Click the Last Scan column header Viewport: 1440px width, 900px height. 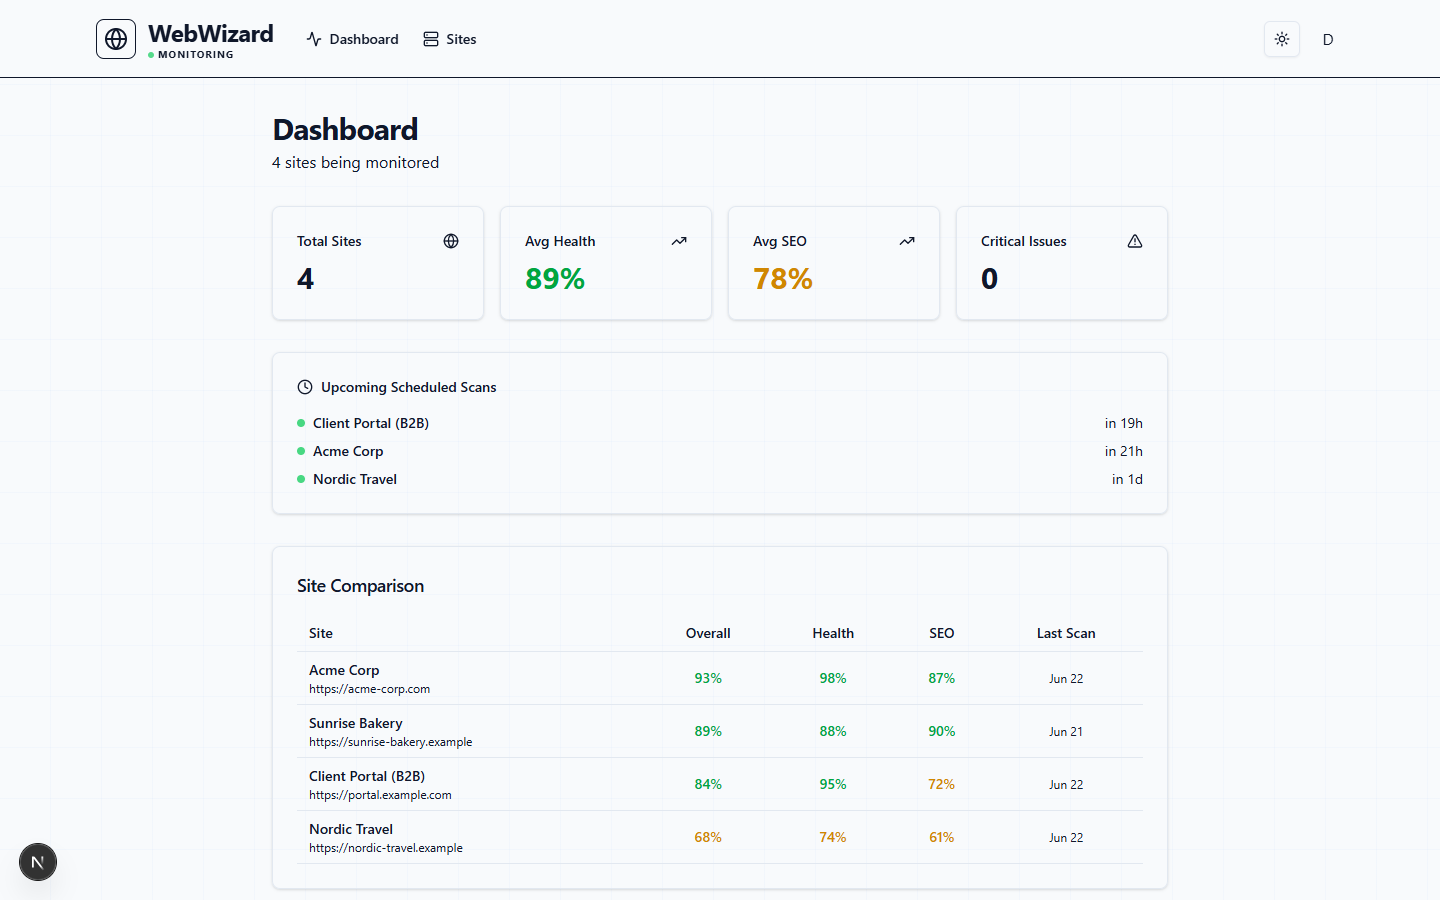pyautogui.click(x=1066, y=633)
